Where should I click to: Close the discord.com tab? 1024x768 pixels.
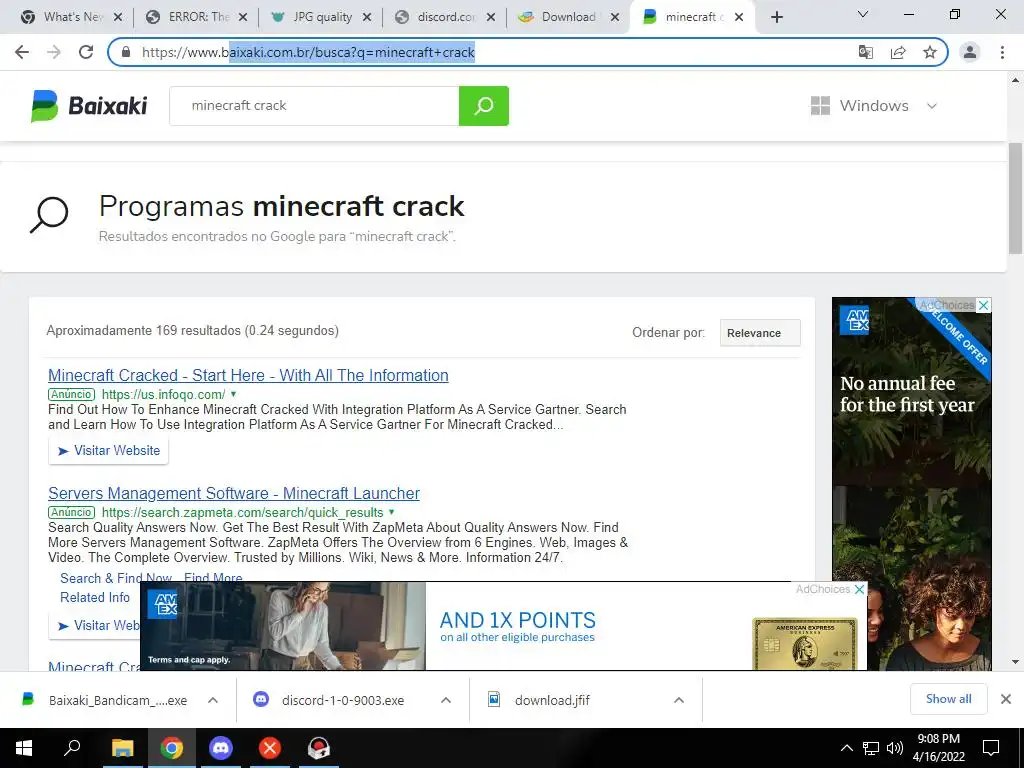click(491, 18)
